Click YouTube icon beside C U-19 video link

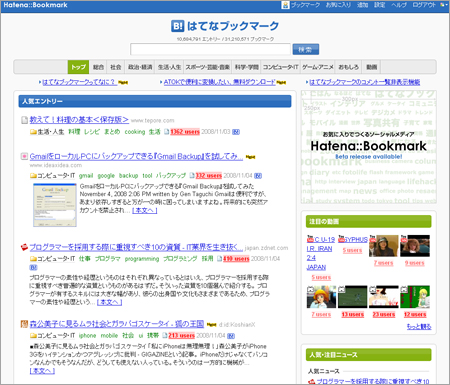coord(310,239)
